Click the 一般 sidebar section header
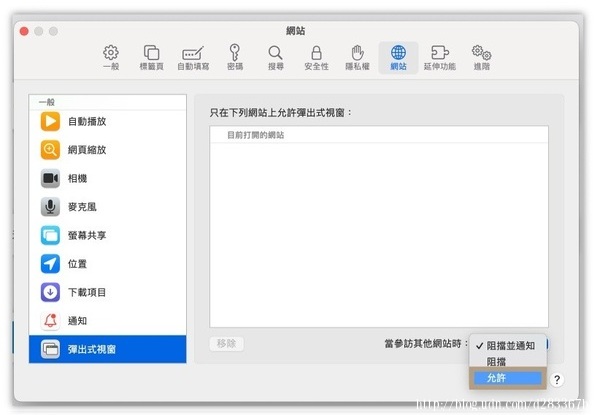 (x=47, y=102)
